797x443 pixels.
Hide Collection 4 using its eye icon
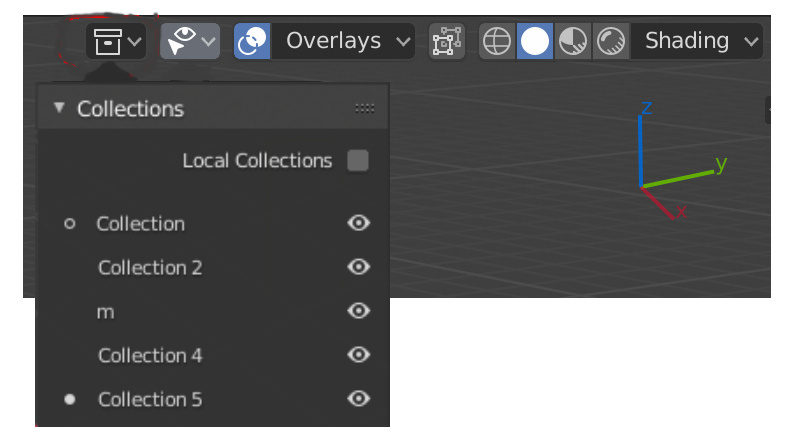(358, 355)
